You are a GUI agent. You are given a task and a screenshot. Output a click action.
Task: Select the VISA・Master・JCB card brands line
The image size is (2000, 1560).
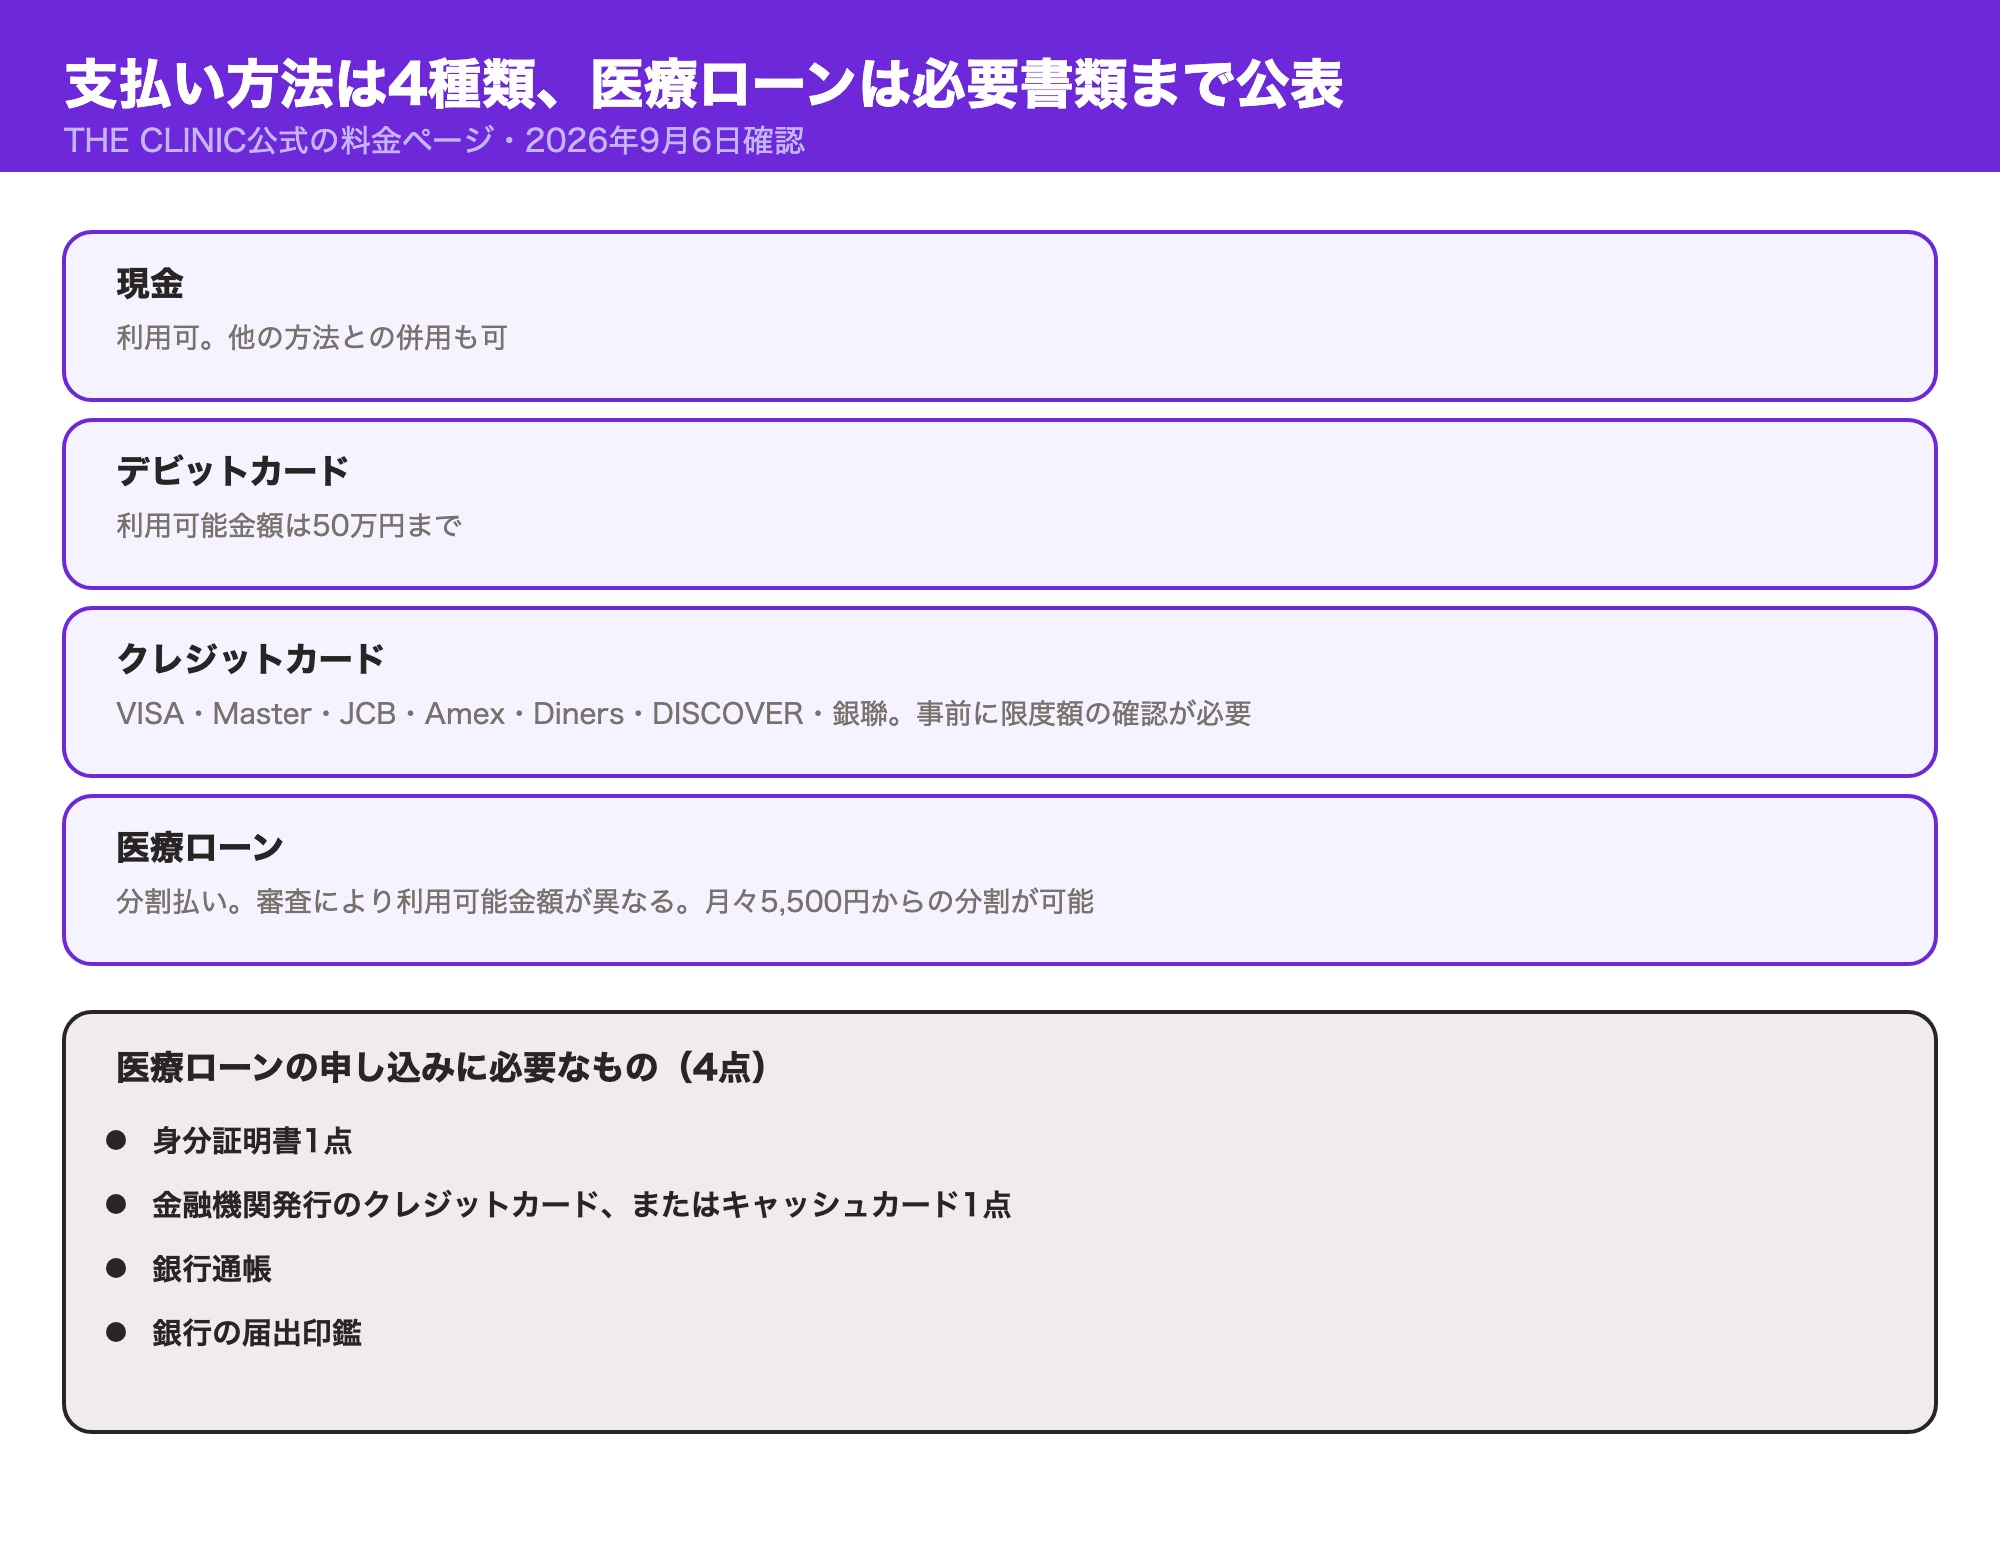(x=684, y=714)
